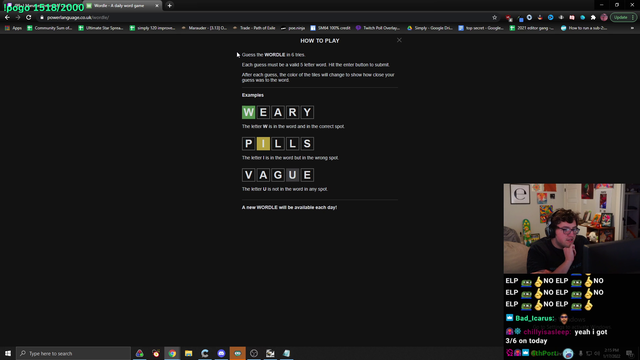Click the browser forward arrow
This screenshot has width=640, height=360.
18,18
